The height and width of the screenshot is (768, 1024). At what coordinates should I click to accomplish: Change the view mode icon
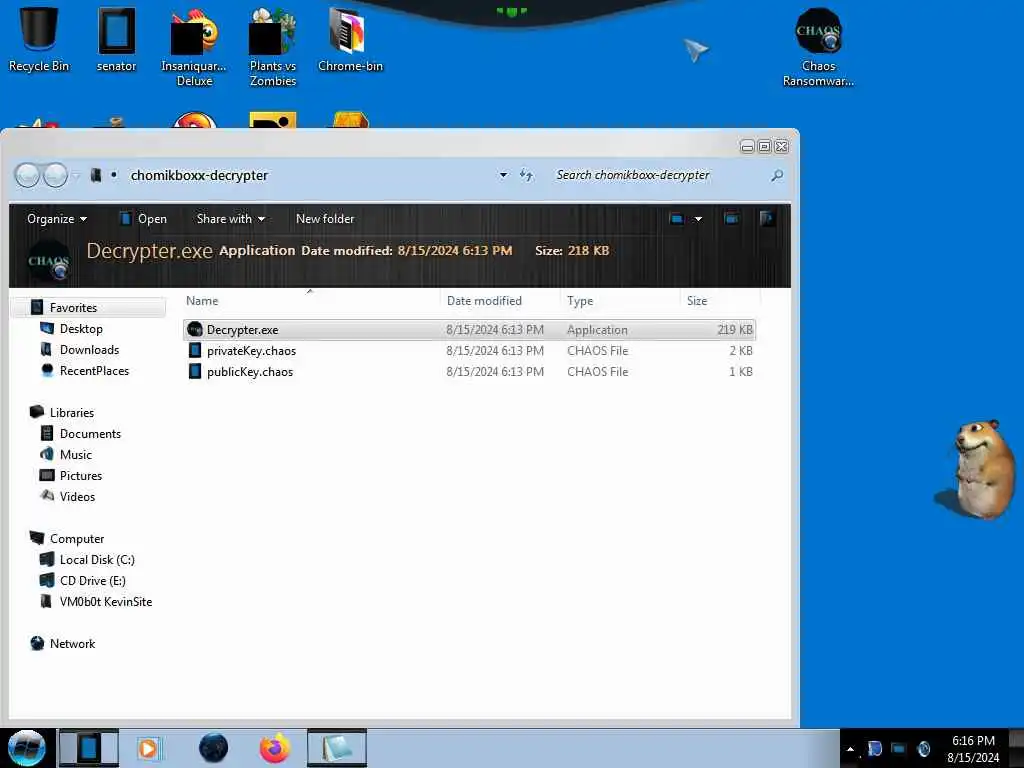click(677, 219)
